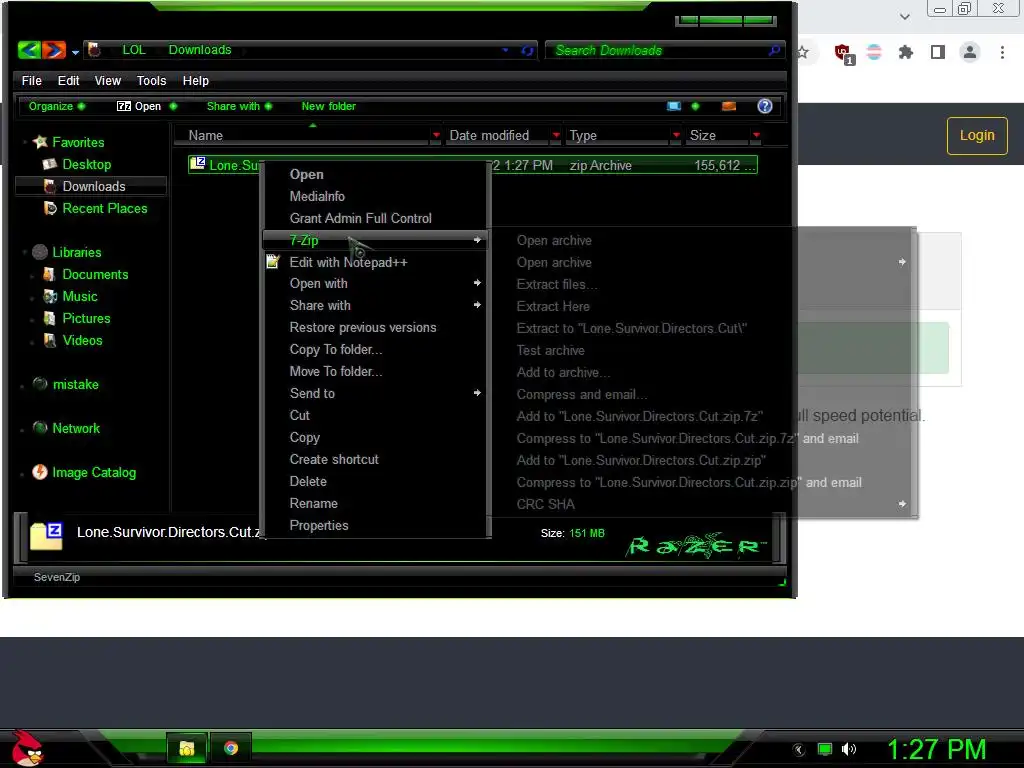Image resolution: width=1024 pixels, height=768 pixels.
Task: Open the File menu
Action: (x=31, y=80)
